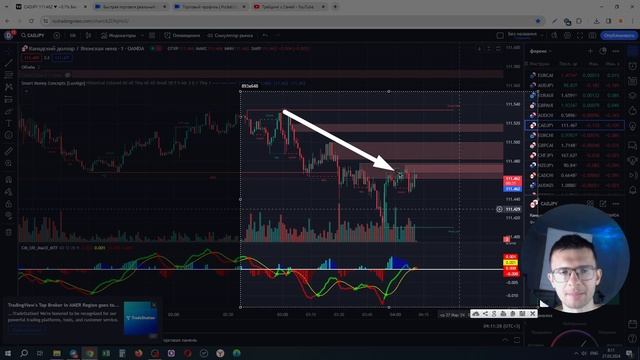Screen dimensions: 640x360
Task: Share the captured selection
Action: tap(485, 313)
